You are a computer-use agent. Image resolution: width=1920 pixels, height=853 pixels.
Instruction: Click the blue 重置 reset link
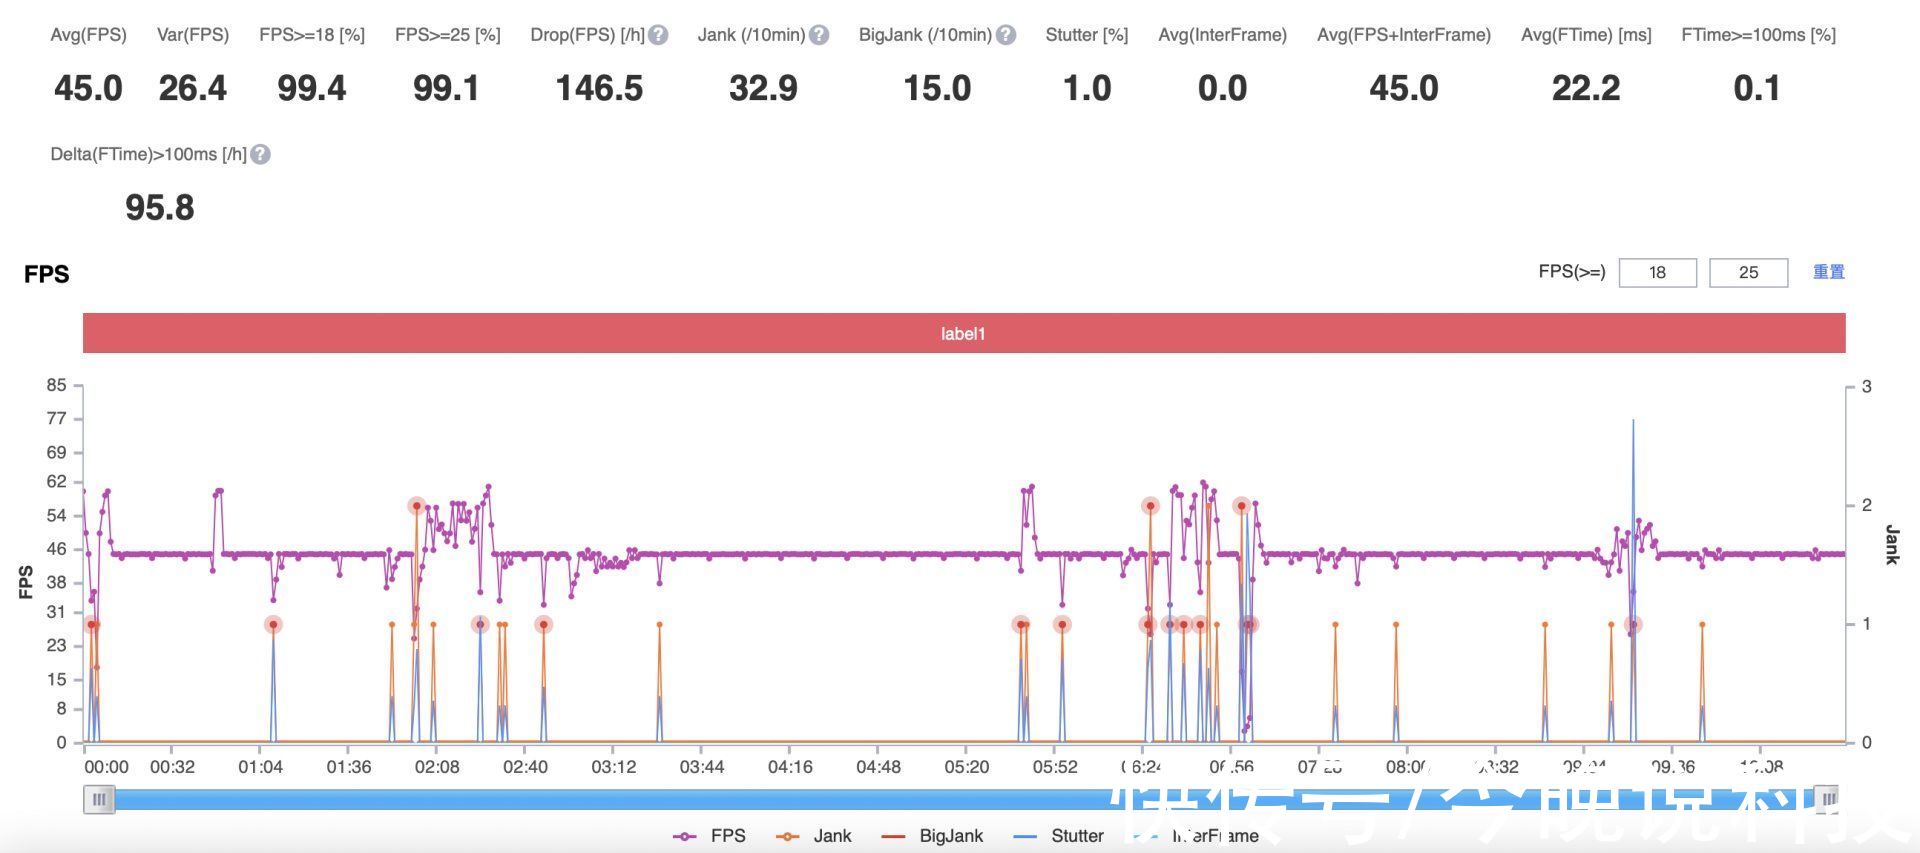click(x=1828, y=272)
